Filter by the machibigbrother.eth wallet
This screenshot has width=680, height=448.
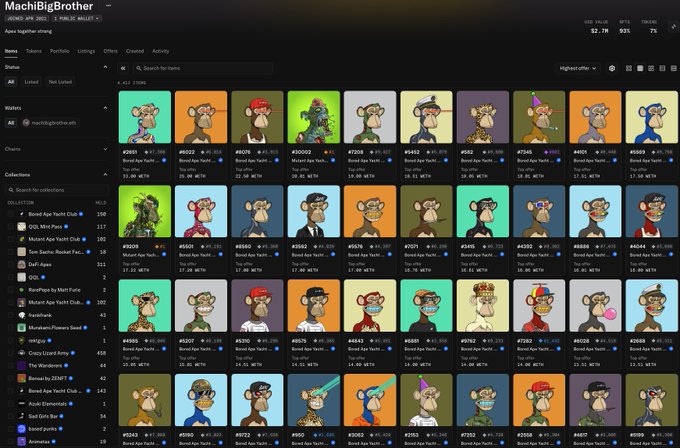point(49,123)
